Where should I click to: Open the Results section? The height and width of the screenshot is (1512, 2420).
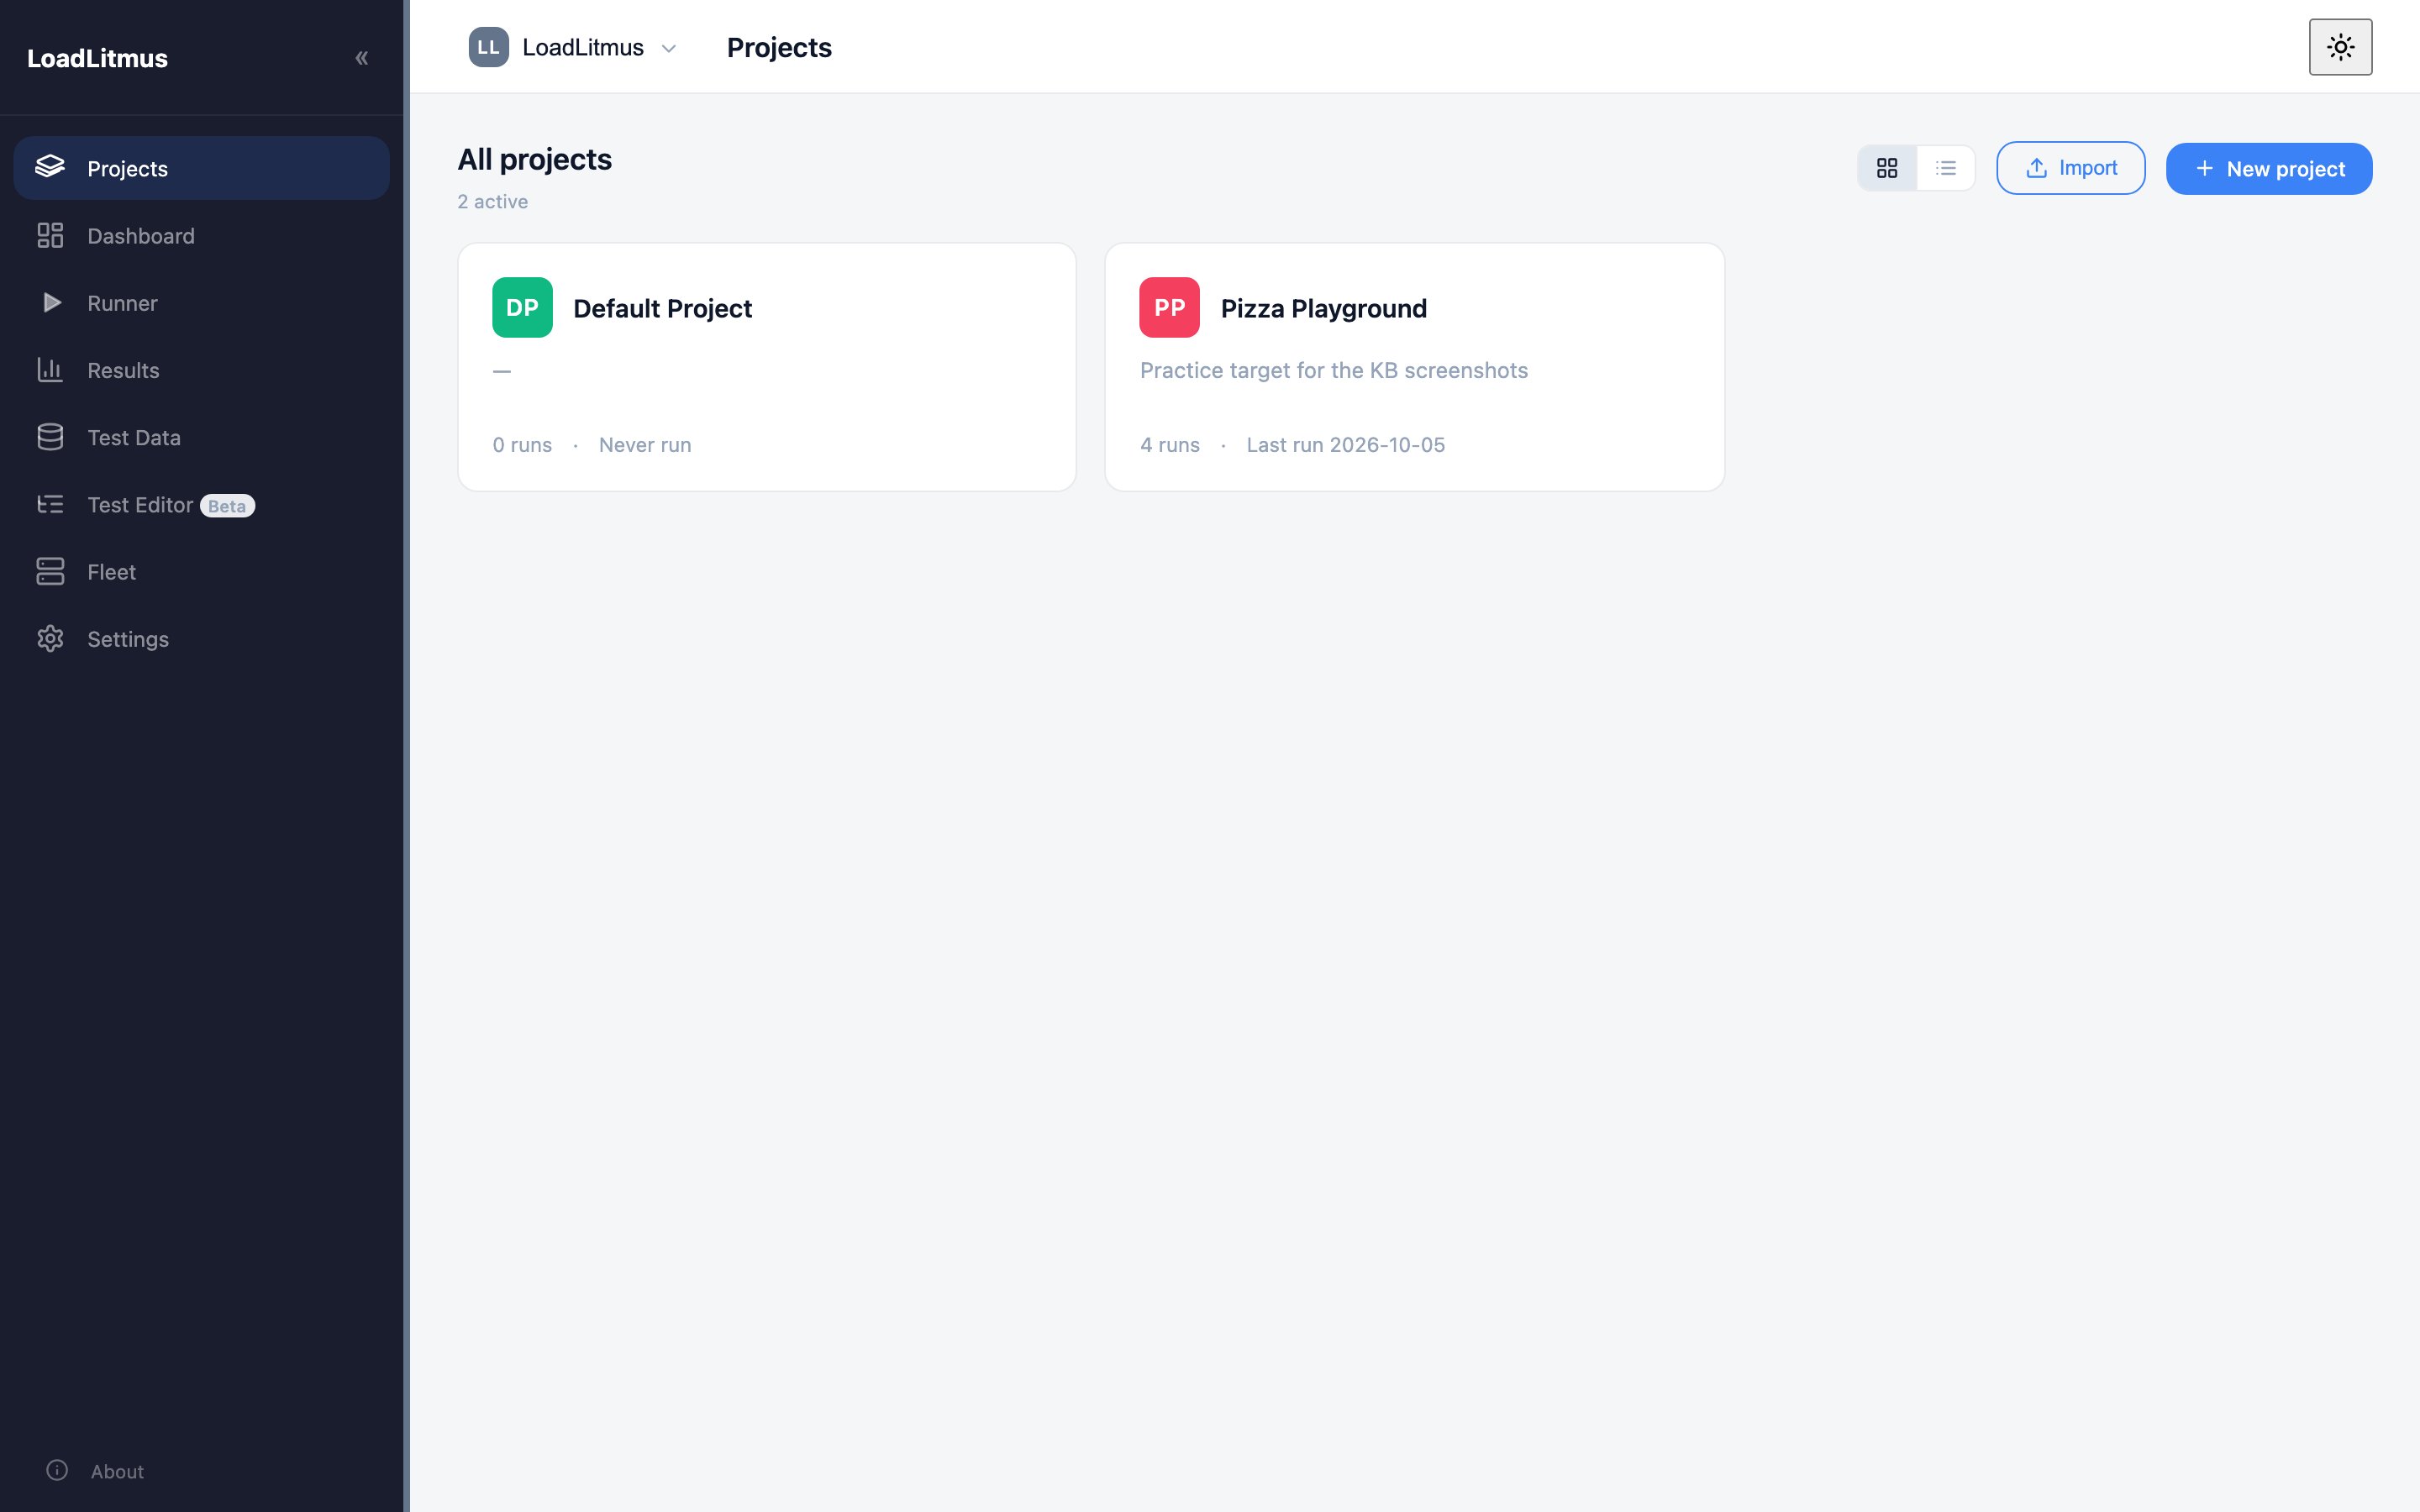pos(201,370)
